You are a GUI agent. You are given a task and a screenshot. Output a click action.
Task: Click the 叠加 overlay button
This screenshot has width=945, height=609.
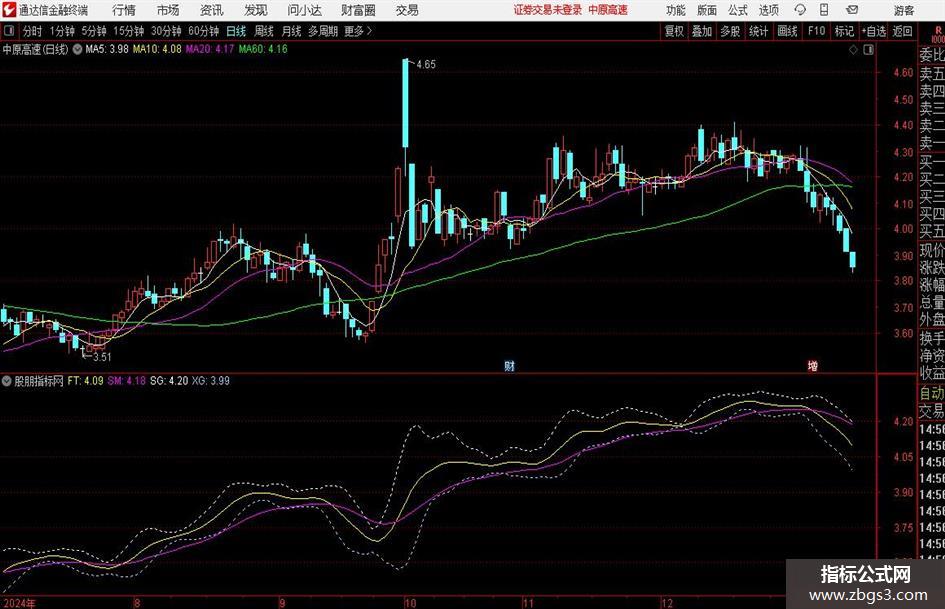[702, 31]
